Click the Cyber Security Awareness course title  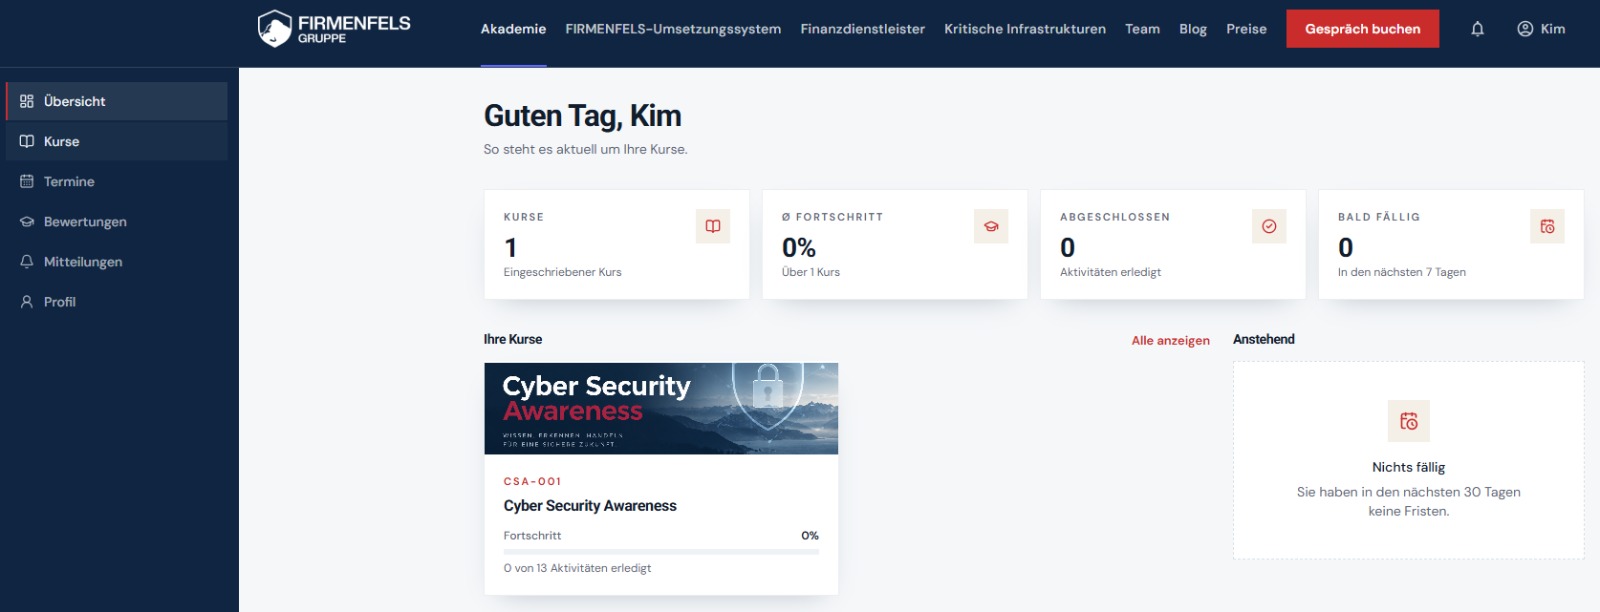(590, 506)
